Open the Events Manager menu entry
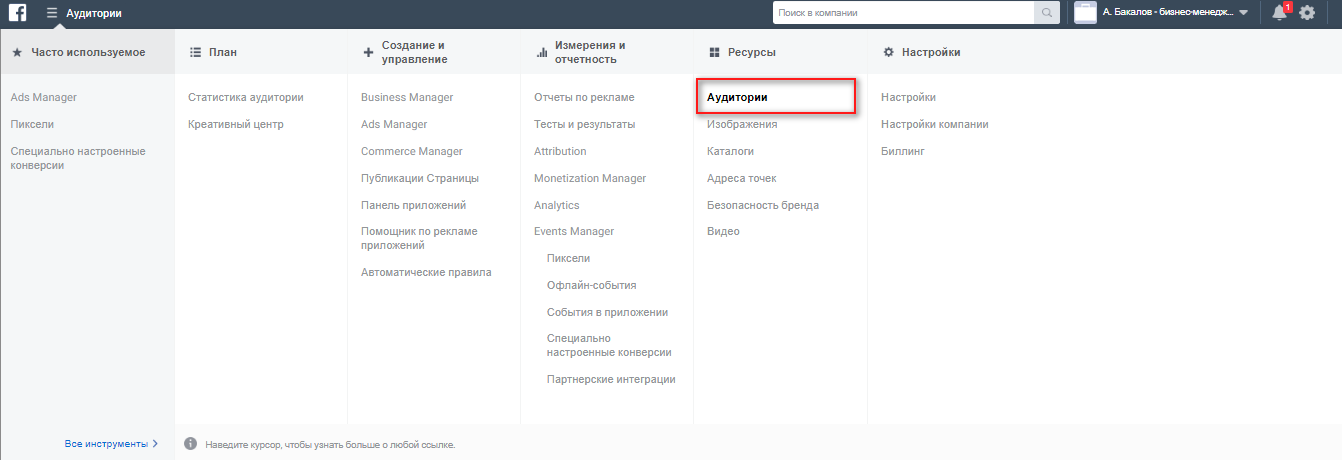Screen dimensions: 1342x460 574,231
